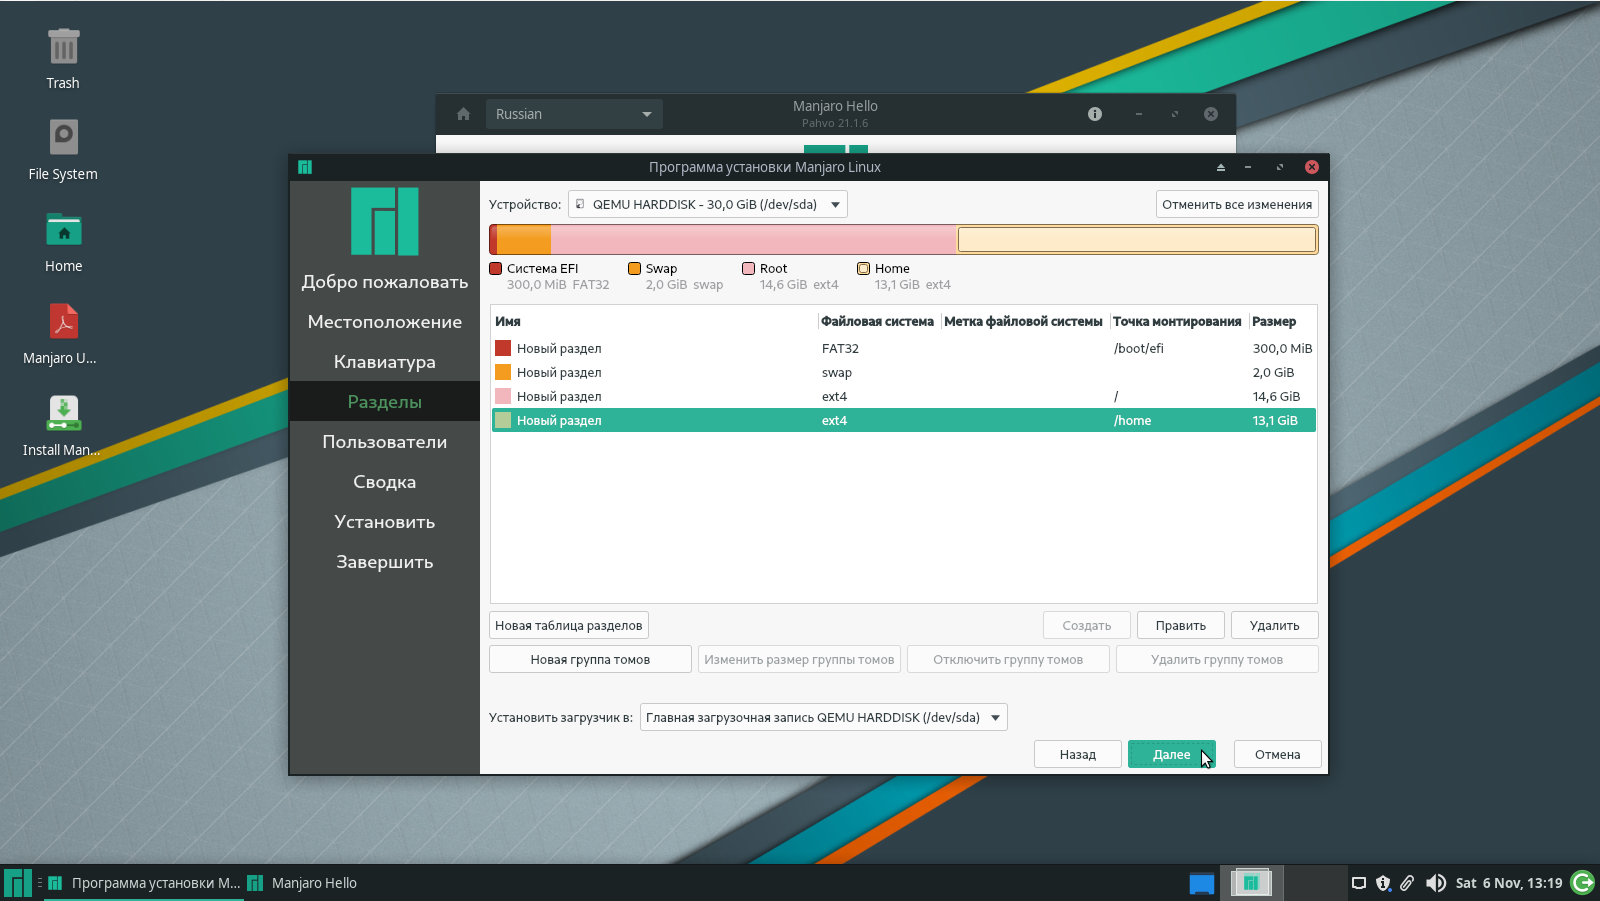The width and height of the screenshot is (1600, 901).
Task: Click the Назад button
Action: [1077, 754]
